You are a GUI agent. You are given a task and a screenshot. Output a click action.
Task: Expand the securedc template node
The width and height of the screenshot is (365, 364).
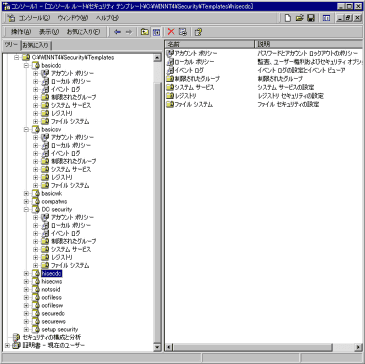click(x=26, y=313)
